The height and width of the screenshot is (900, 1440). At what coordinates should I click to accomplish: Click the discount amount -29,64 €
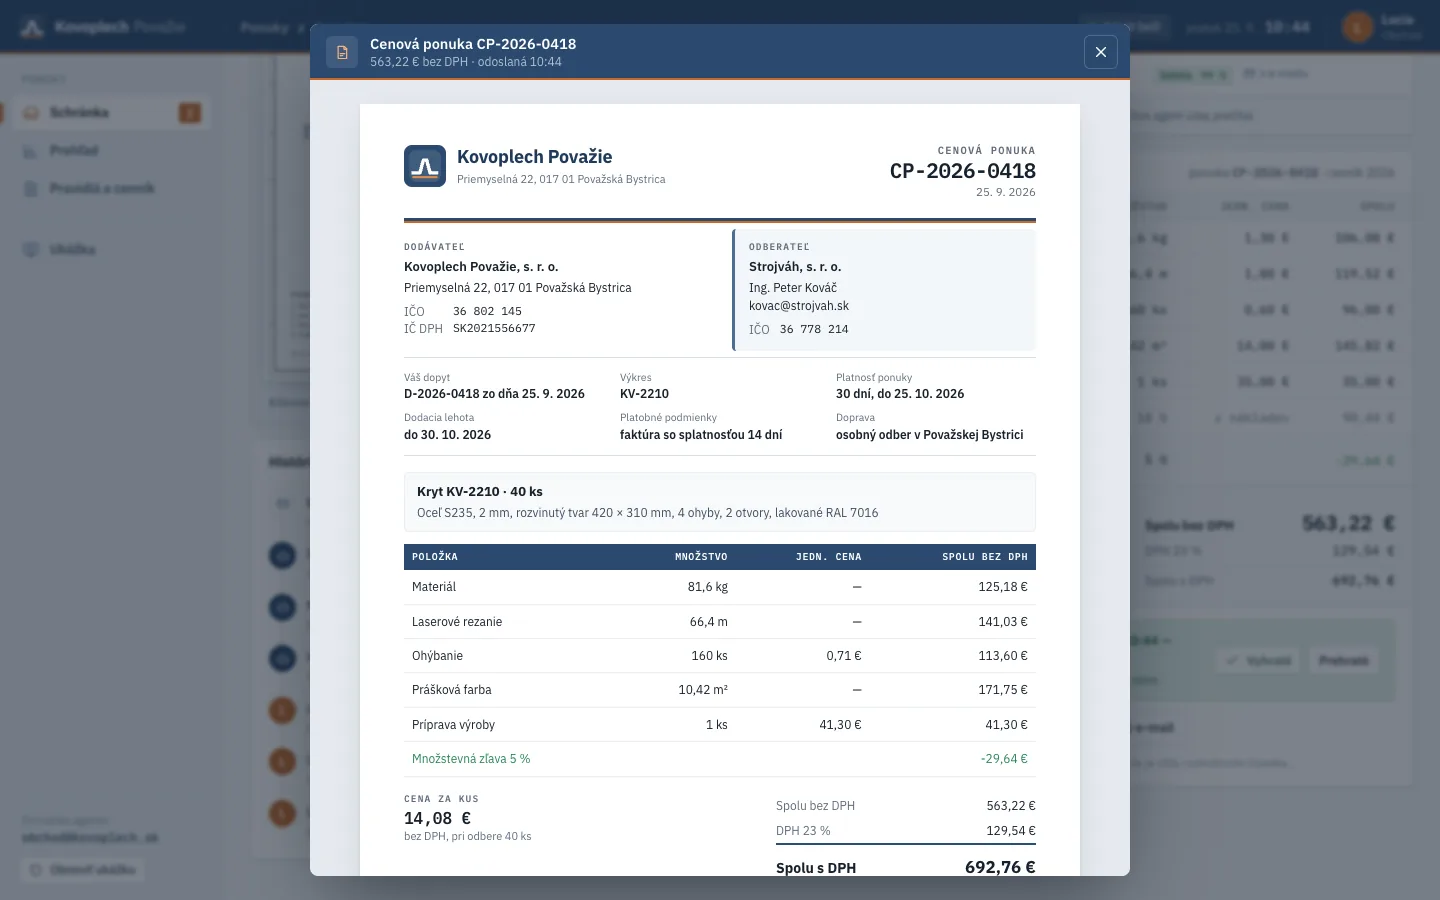point(1004,759)
